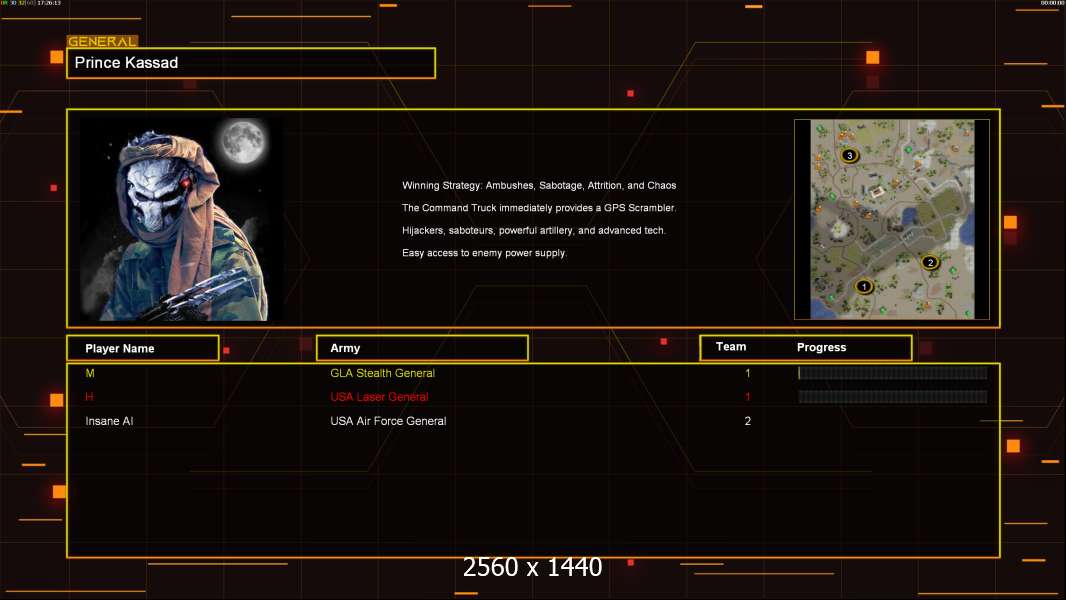Click start position marker 2 on the minimap
Viewport: 1066px width, 600px height.
point(930,262)
